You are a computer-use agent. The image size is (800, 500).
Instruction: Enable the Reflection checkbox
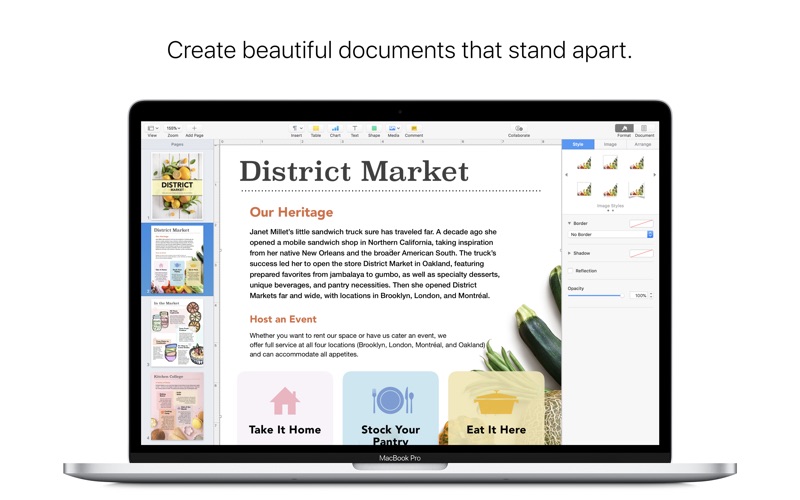coord(570,271)
